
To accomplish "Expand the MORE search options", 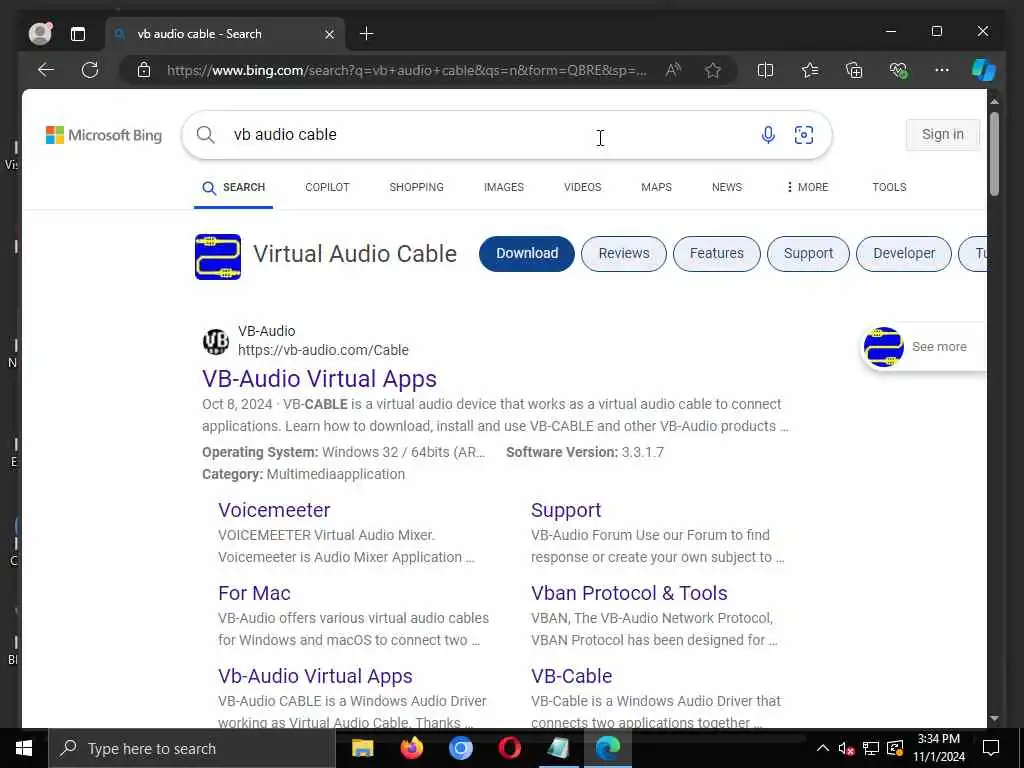I will click(807, 187).
